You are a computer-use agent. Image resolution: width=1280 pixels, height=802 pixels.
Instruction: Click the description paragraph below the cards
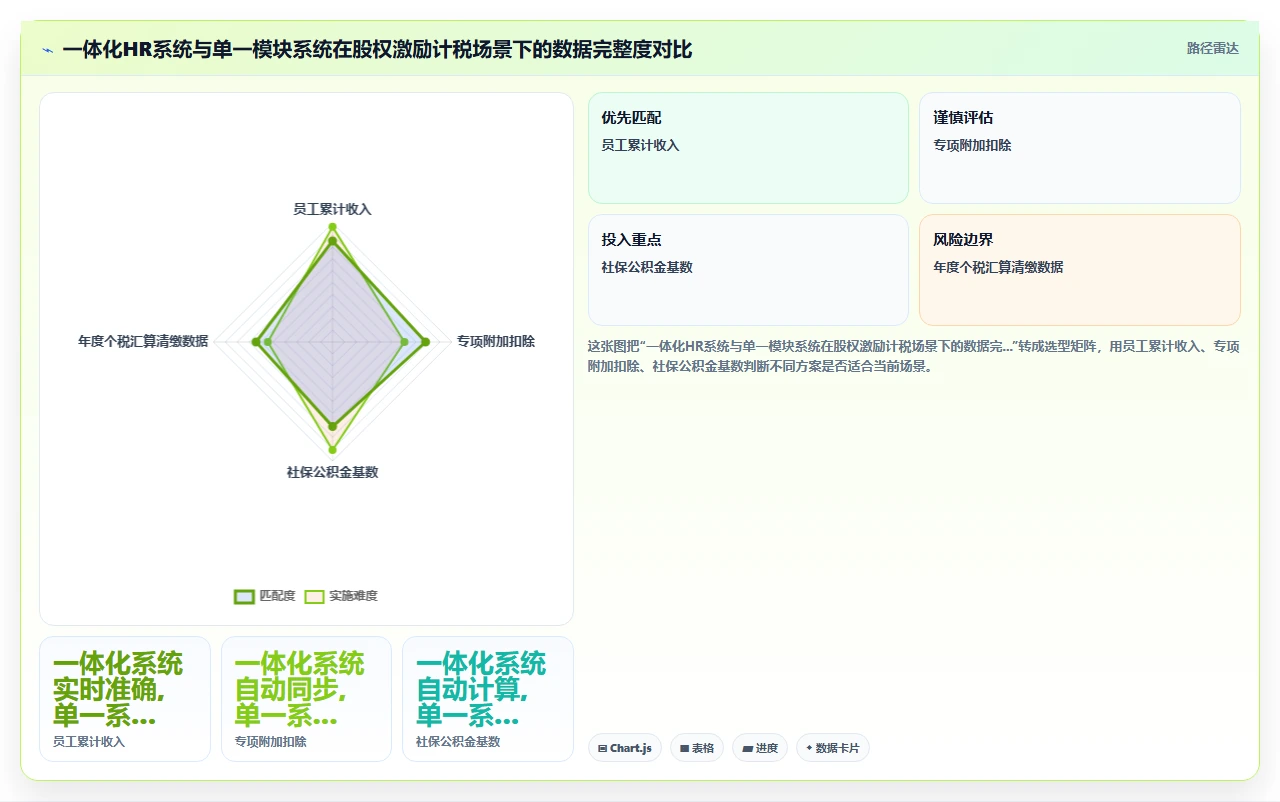(x=914, y=356)
